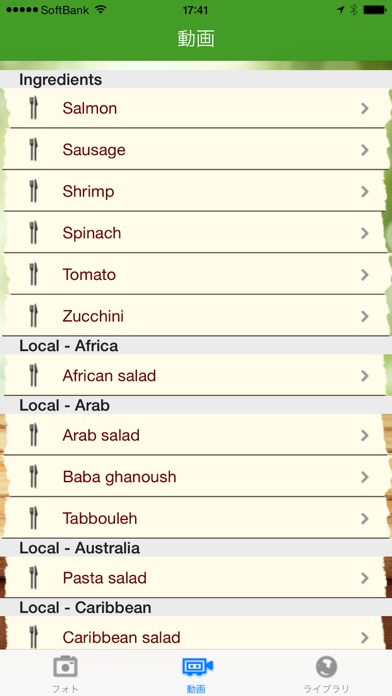Screen dimensions: 392x696
Task: Tap the chevron arrow on Spinach row
Action: 365,233
